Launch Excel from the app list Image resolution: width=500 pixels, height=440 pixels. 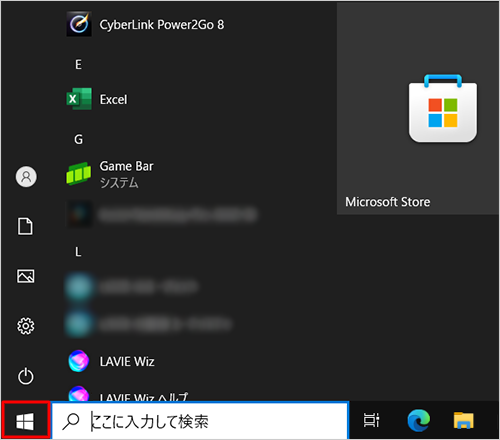(x=97, y=99)
